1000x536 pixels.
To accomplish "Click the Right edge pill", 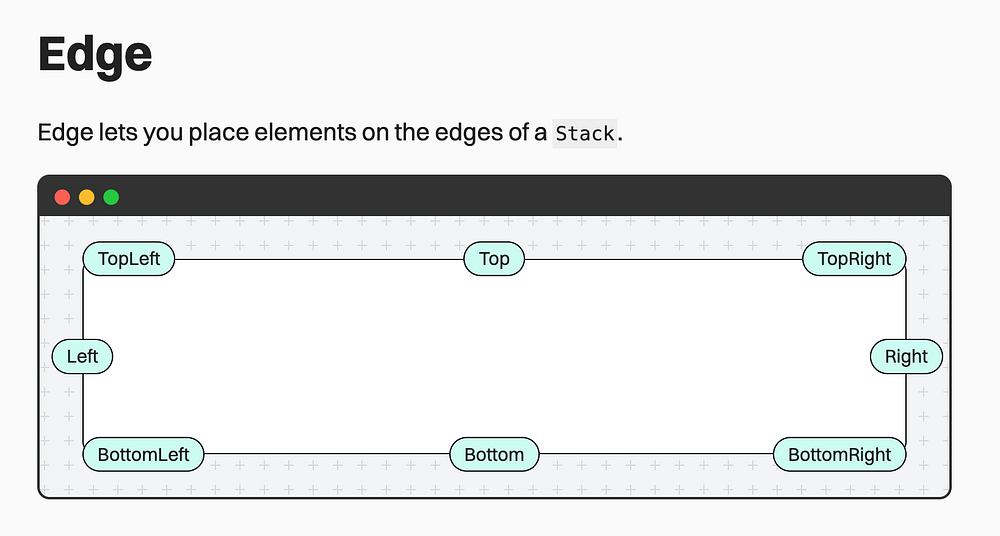I will [906, 356].
